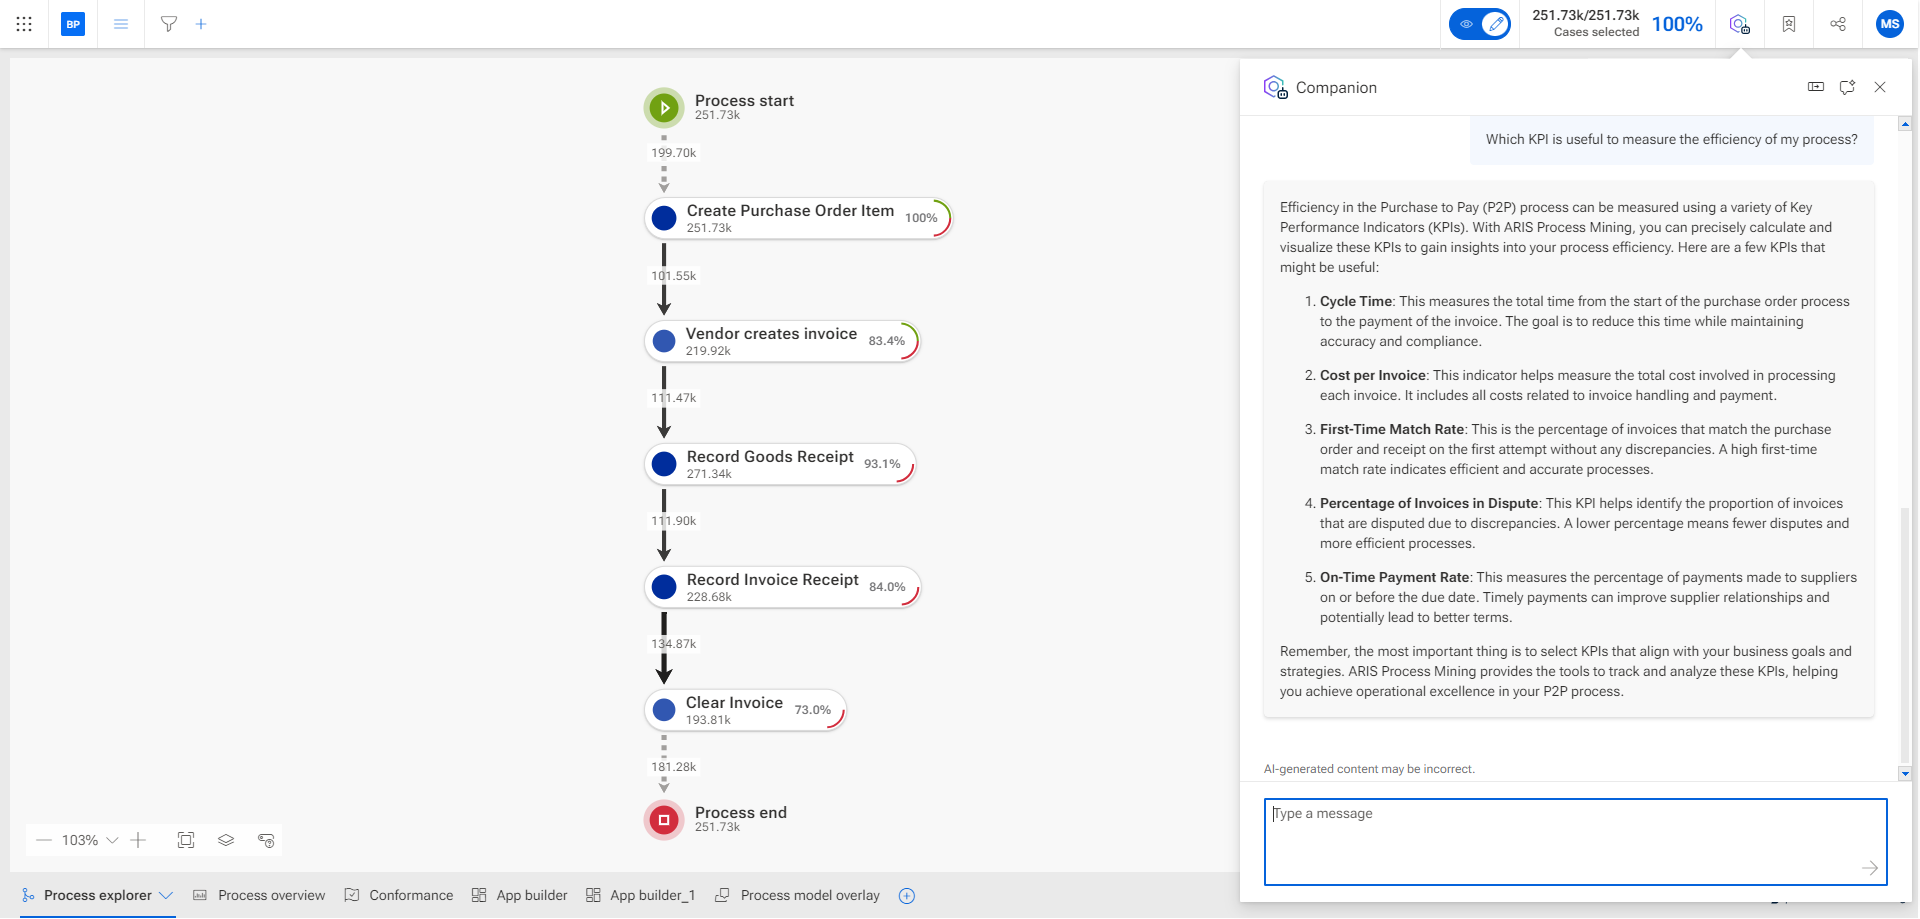Start a new Companion chat

(x=1847, y=87)
